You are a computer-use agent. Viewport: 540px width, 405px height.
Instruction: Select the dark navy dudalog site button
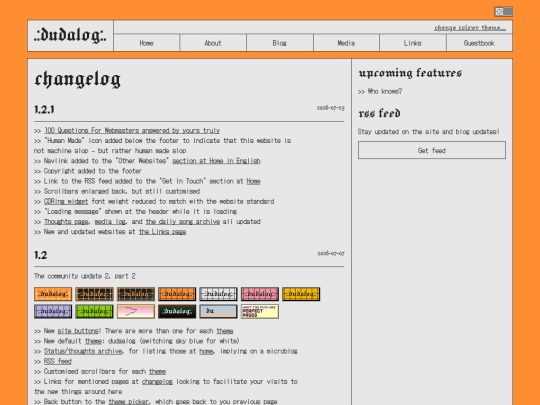point(136,294)
